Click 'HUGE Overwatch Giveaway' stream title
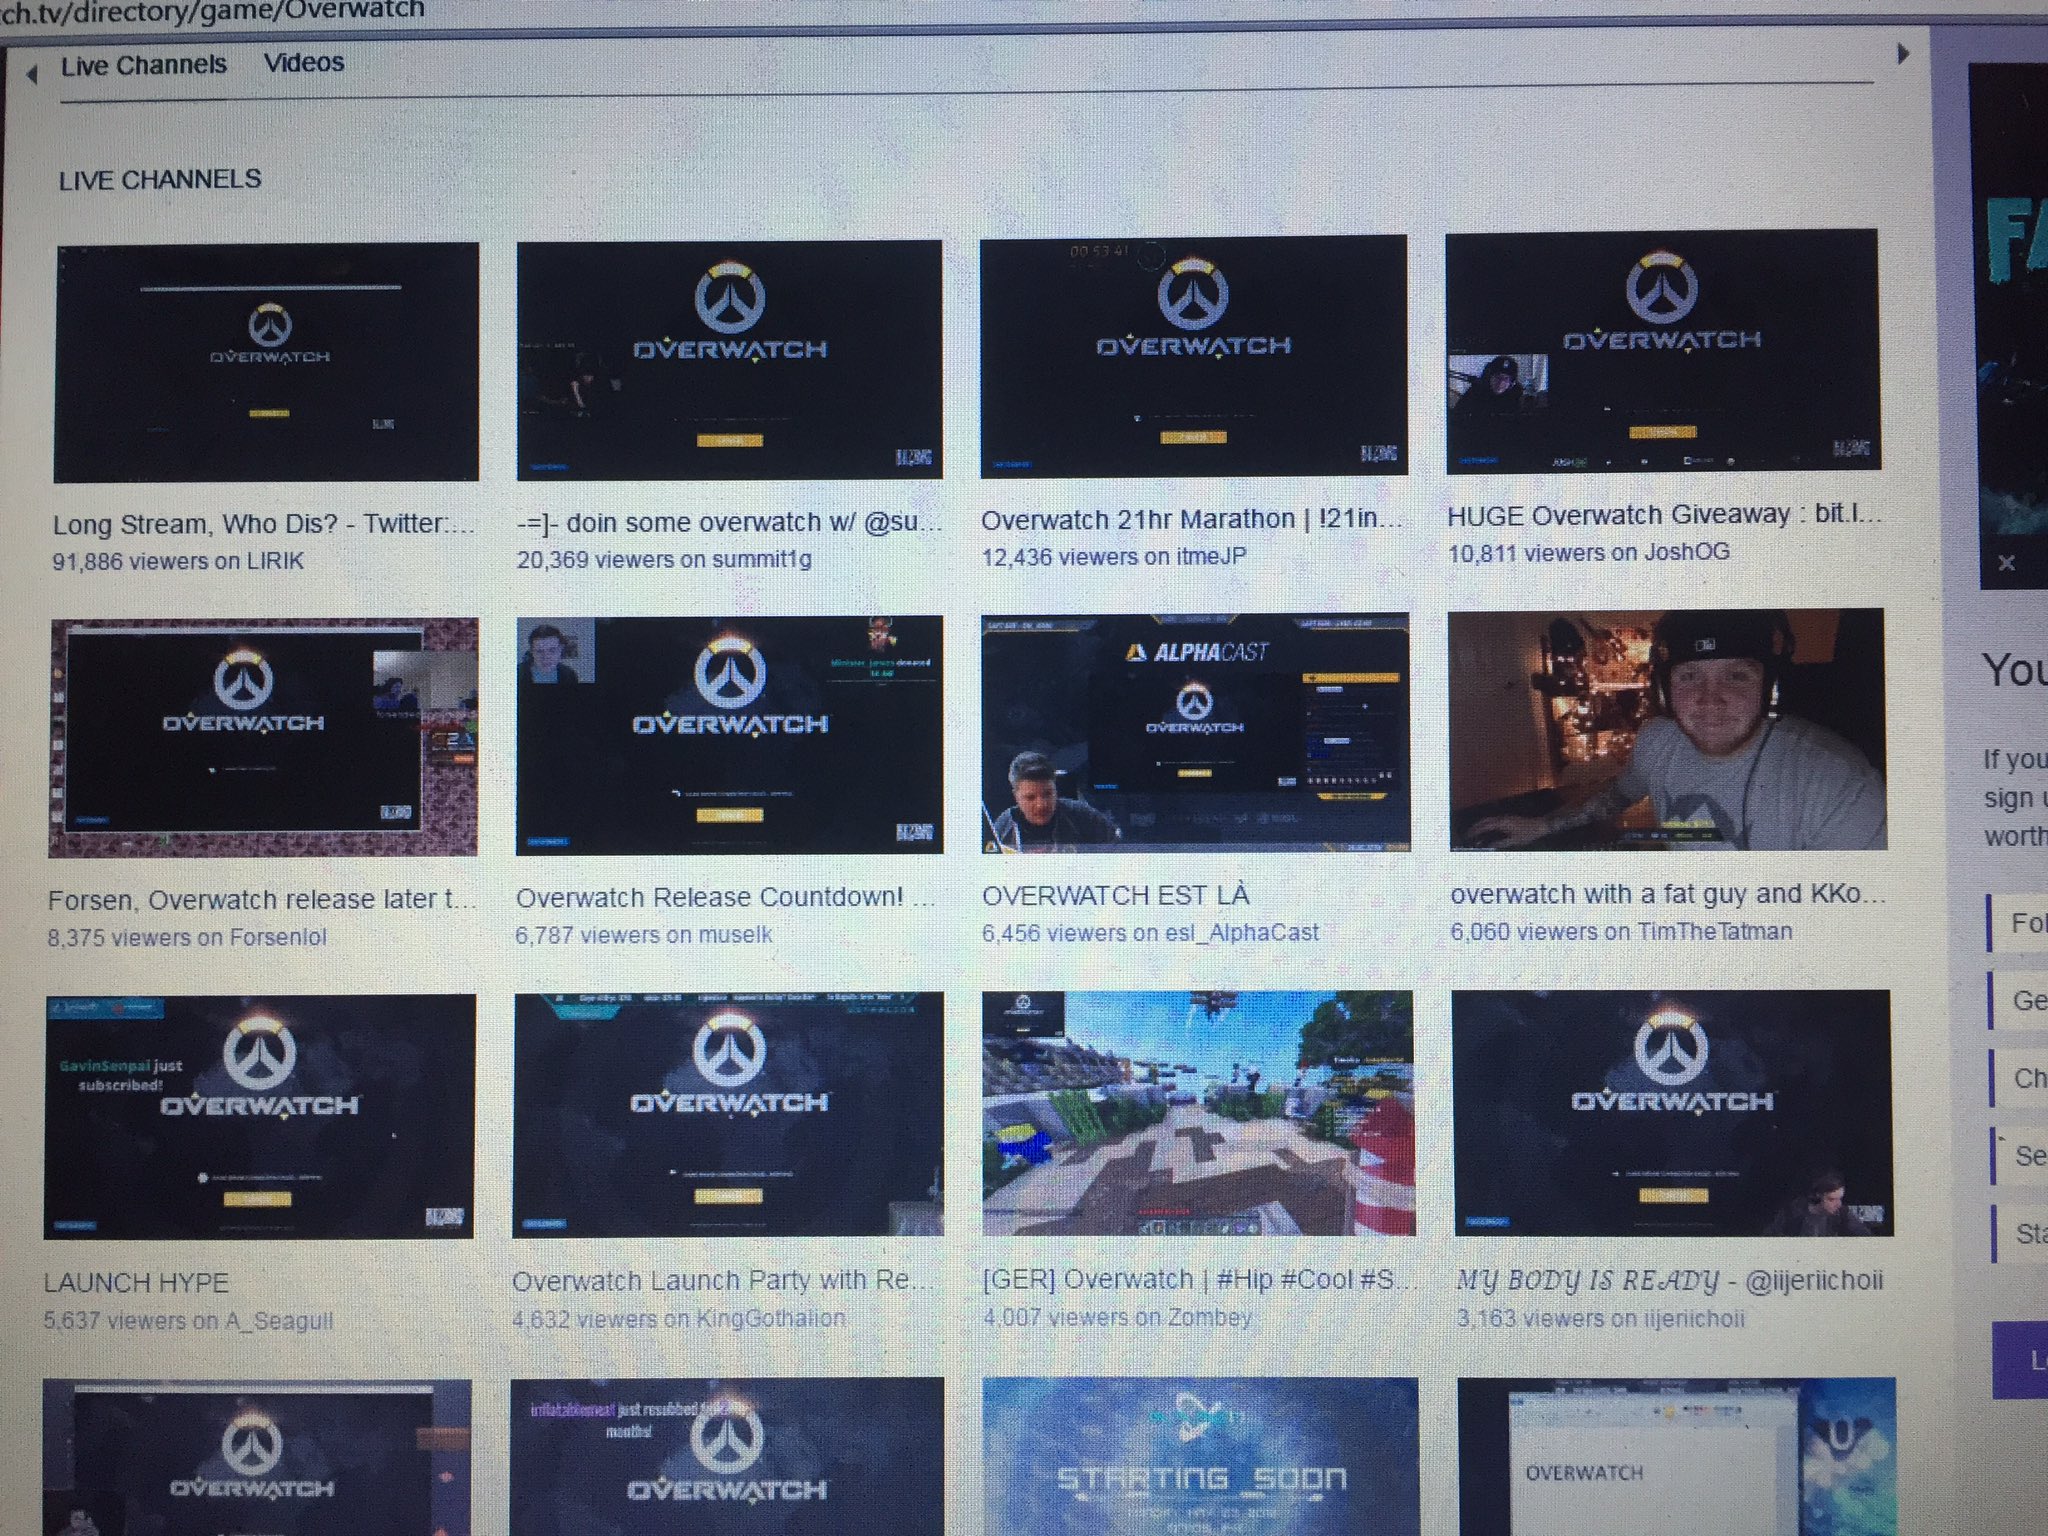The image size is (2048, 1536). (x=1664, y=515)
